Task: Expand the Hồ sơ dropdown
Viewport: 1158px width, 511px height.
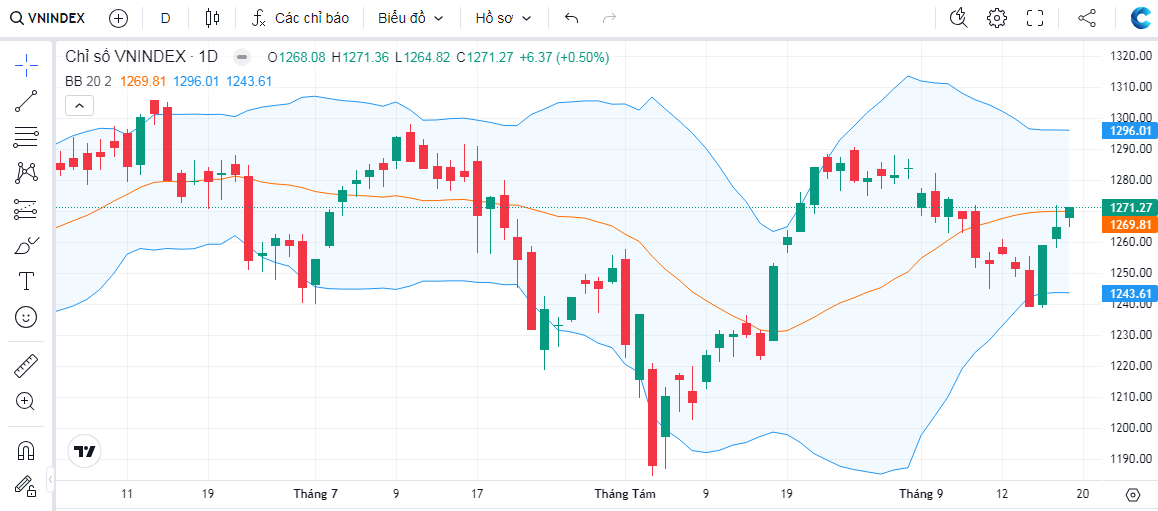Action: point(503,18)
